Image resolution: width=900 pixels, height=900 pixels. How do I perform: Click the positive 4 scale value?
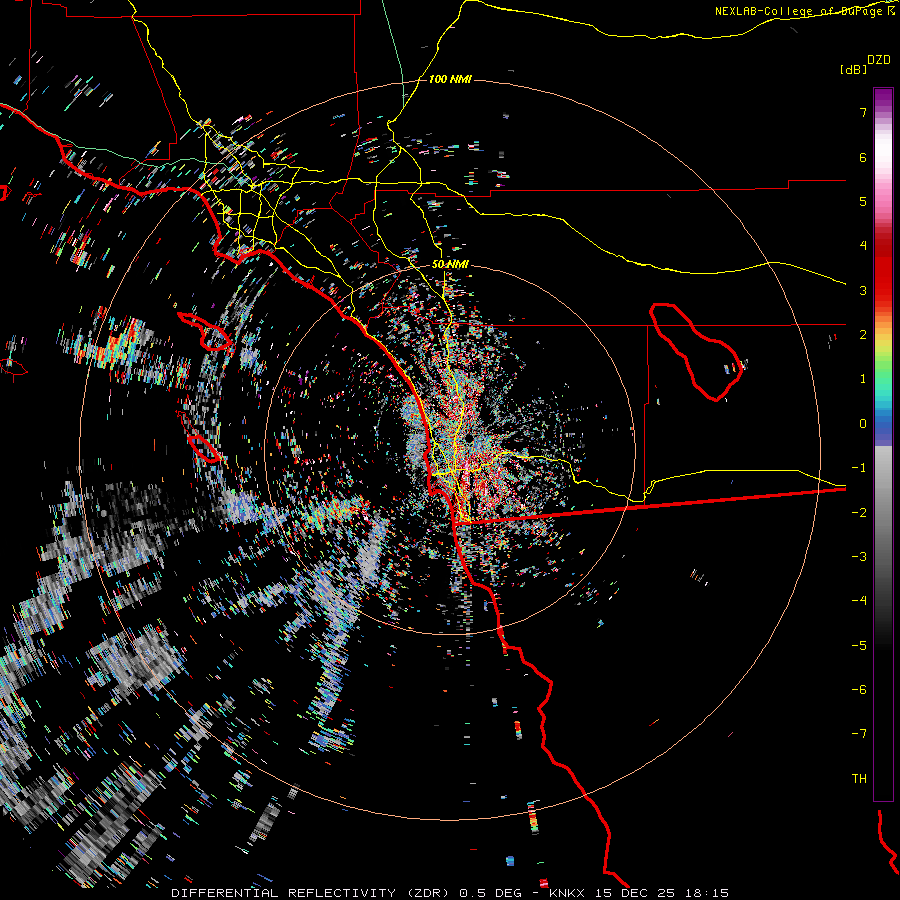point(863,246)
